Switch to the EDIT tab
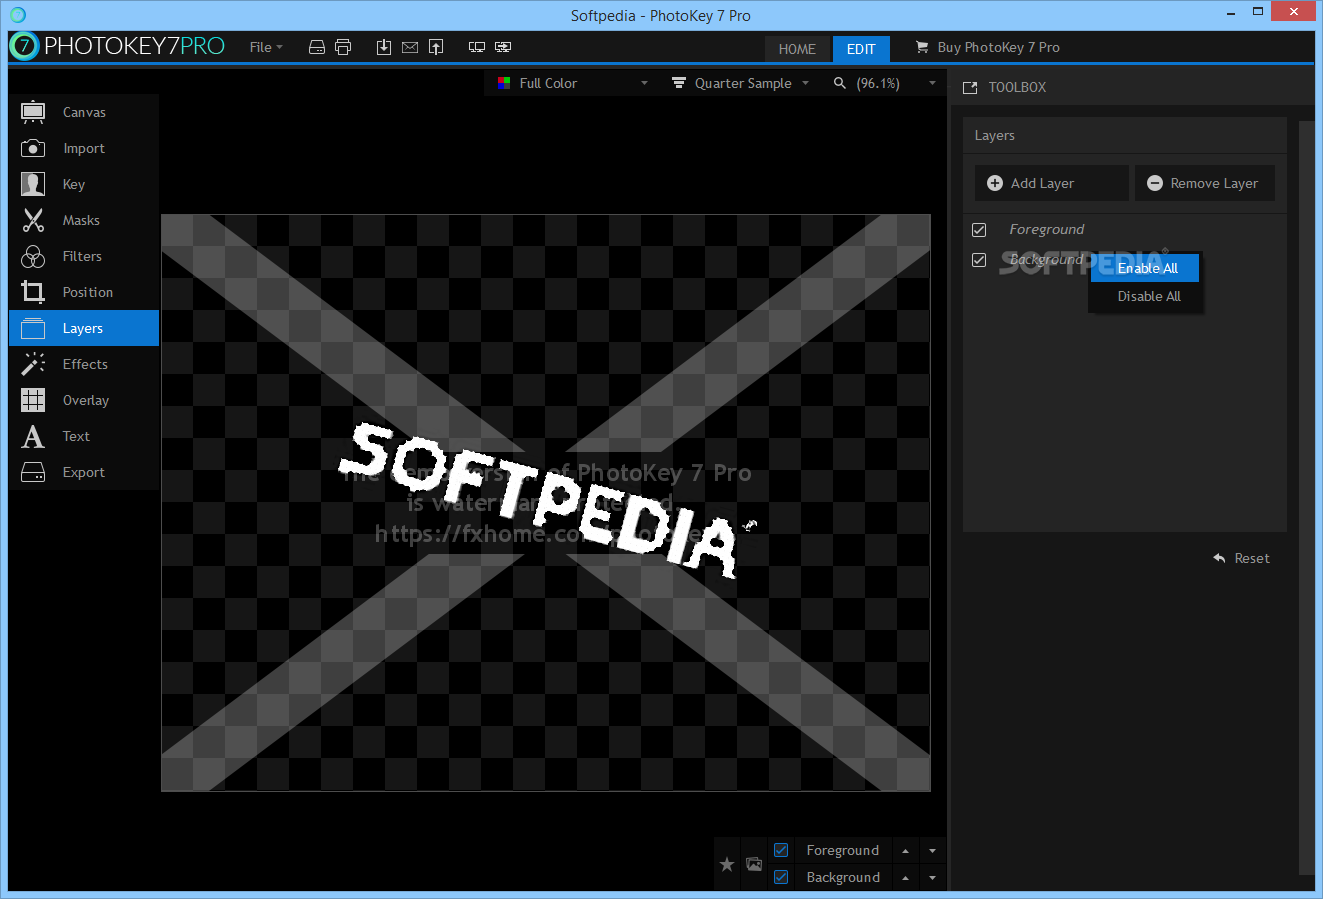This screenshot has height=899, width=1323. pyautogui.click(x=861, y=49)
